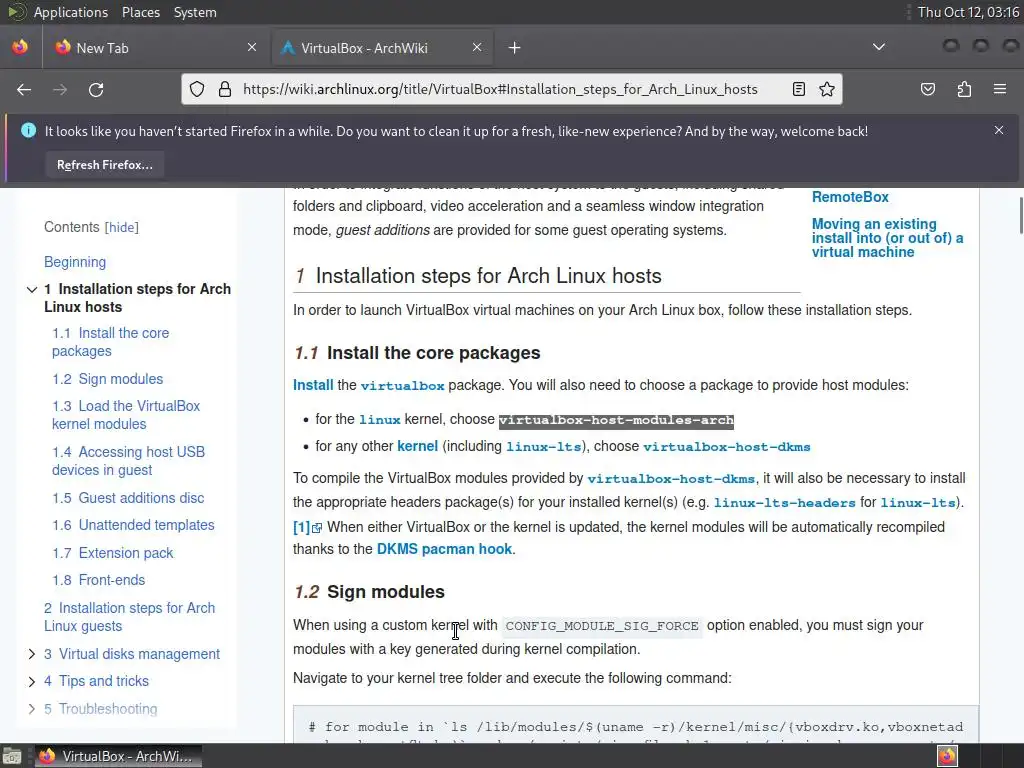The image size is (1024, 768).
Task: Go to 1.4 Accessing host USB devices
Action: click(128, 461)
